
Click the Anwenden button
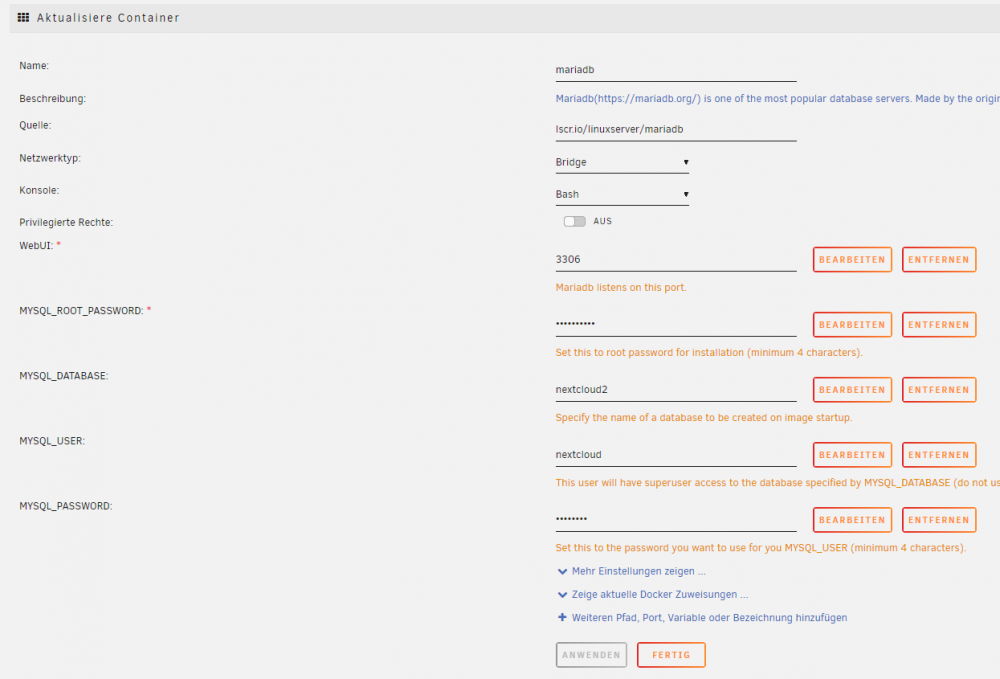(591, 655)
